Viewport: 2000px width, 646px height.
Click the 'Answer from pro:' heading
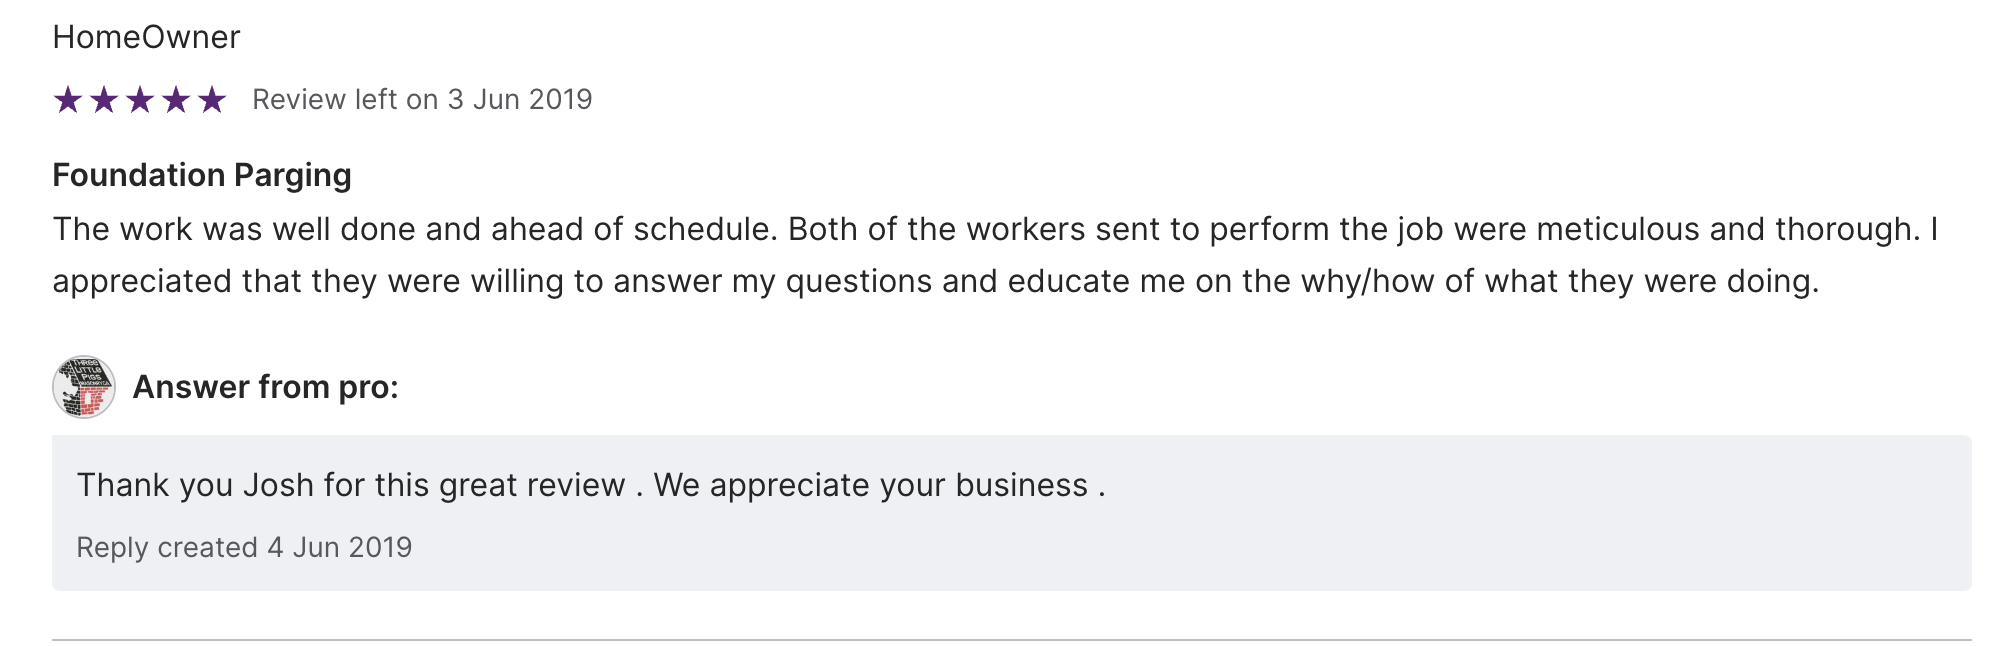pos(265,387)
